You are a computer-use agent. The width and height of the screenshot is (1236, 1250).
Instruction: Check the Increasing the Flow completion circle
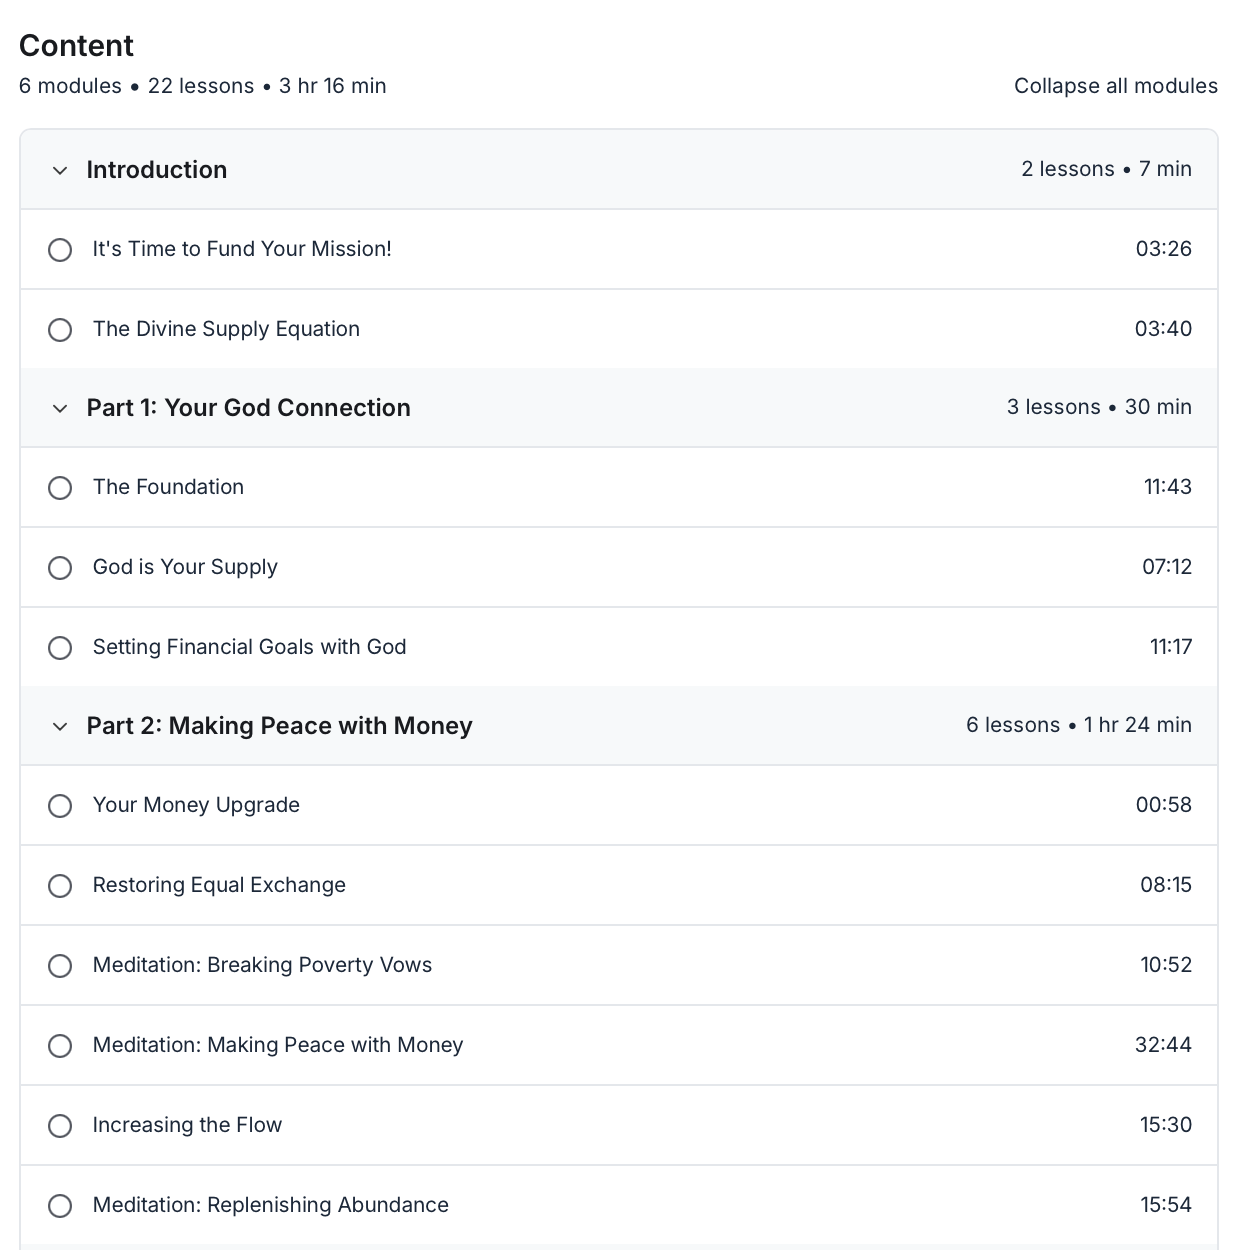pos(60,1125)
